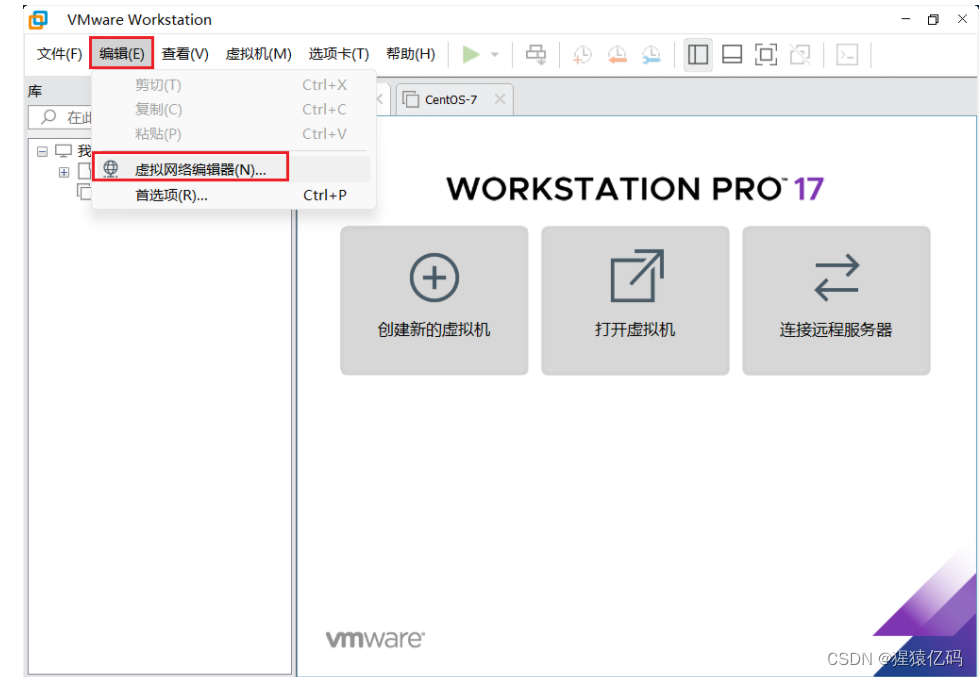979x677 pixels.
Task: Choose 剪切(T) from the edit menu
Action: click(234, 85)
